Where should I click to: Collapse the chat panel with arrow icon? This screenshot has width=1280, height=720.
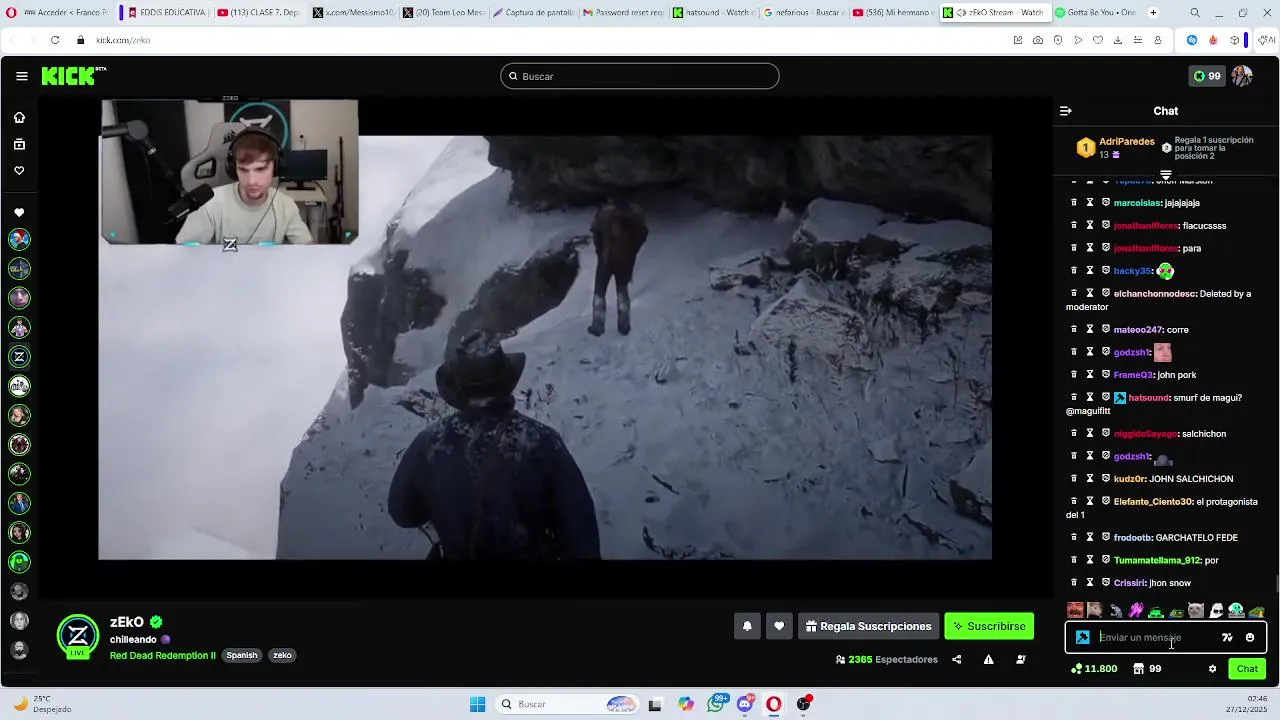[x=1066, y=111]
